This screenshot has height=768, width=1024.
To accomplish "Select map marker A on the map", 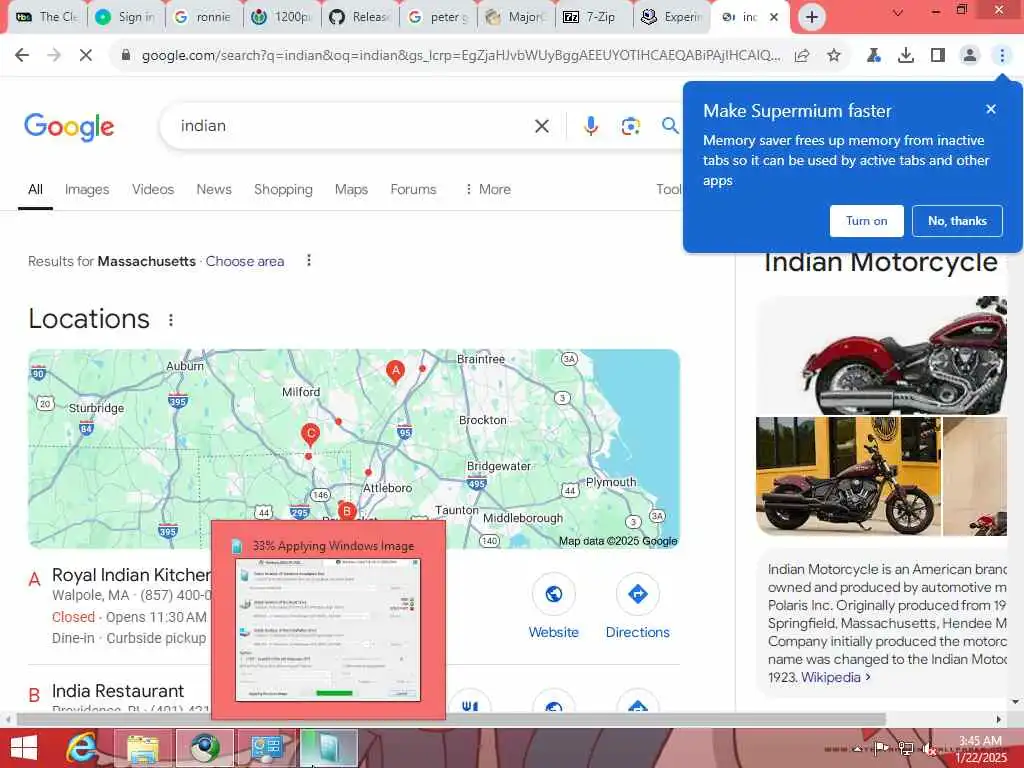I will (395, 370).
